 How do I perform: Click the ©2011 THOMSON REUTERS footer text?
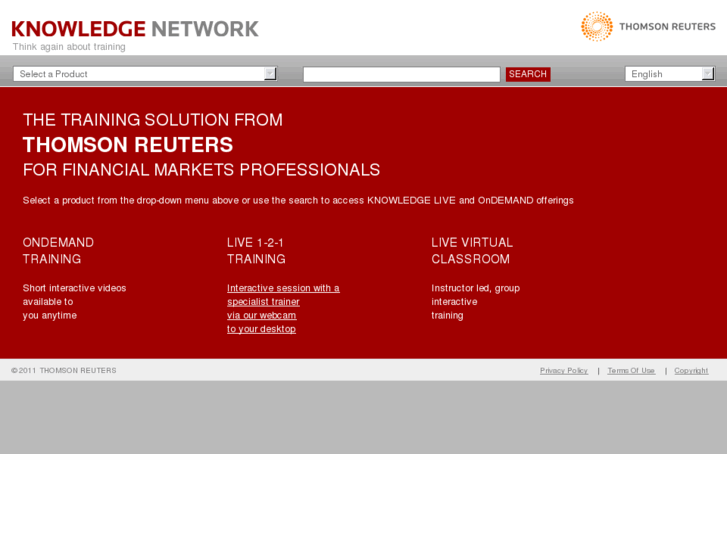point(64,371)
